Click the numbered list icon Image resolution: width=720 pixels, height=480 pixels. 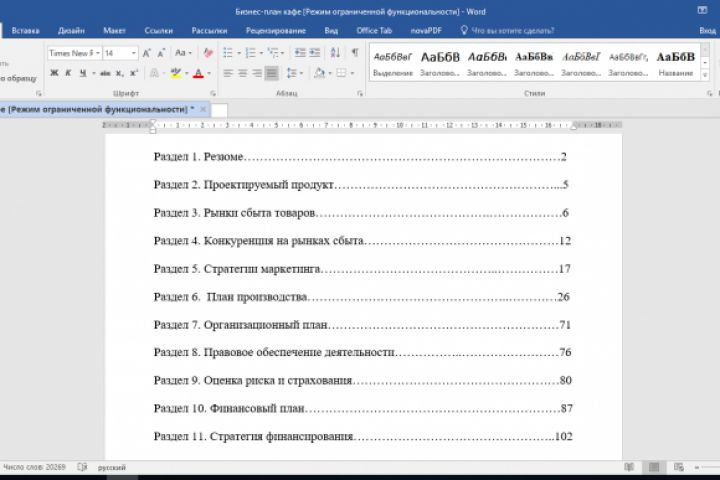pyautogui.click(x=250, y=53)
